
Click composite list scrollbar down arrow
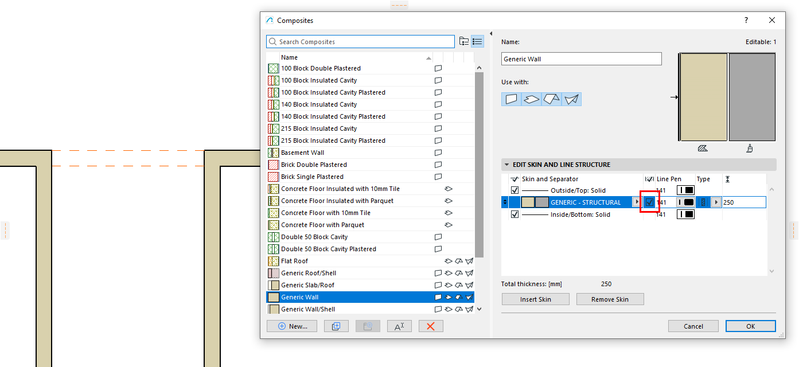click(x=479, y=309)
